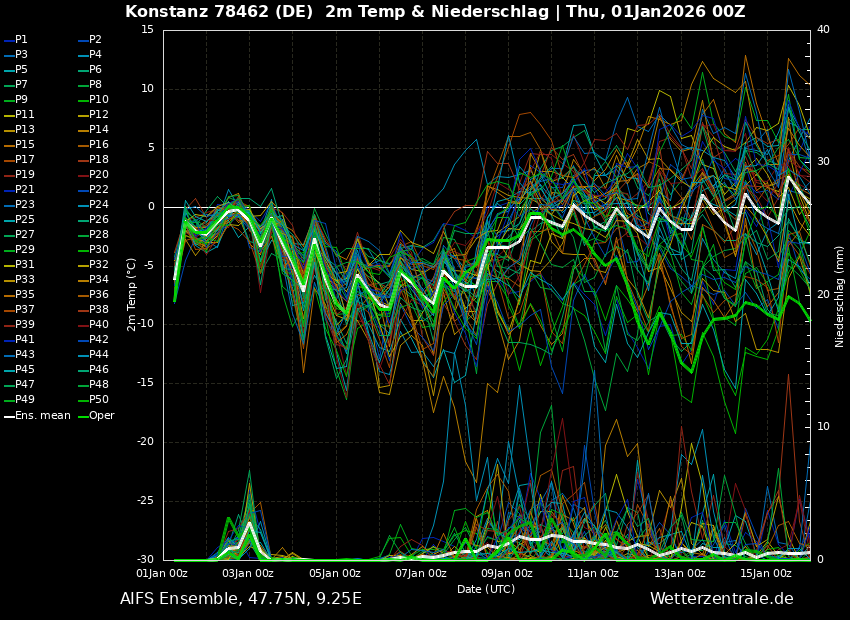The height and width of the screenshot is (620, 850).
Task: Open the Wetterzentrale.de watermark link
Action: (x=721, y=599)
